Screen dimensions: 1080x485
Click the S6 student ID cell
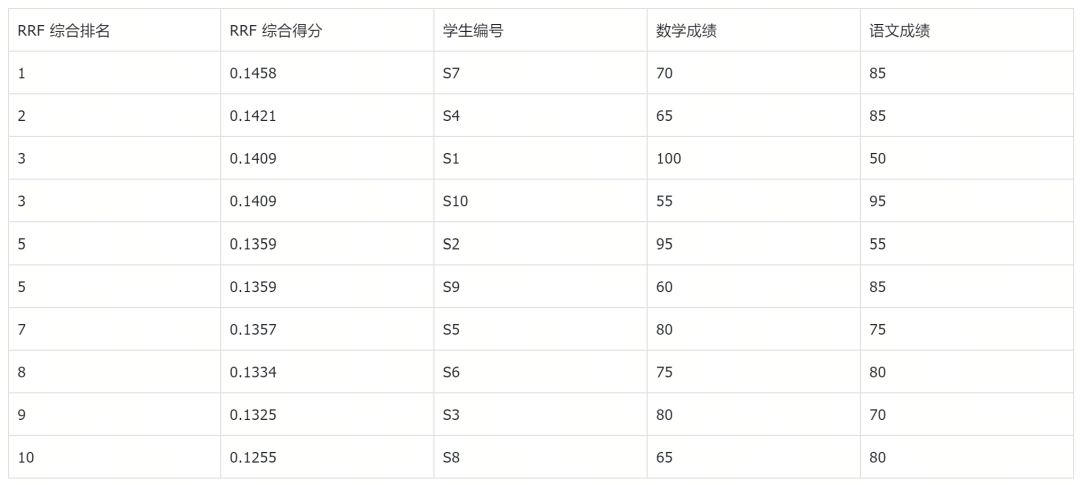452,372
